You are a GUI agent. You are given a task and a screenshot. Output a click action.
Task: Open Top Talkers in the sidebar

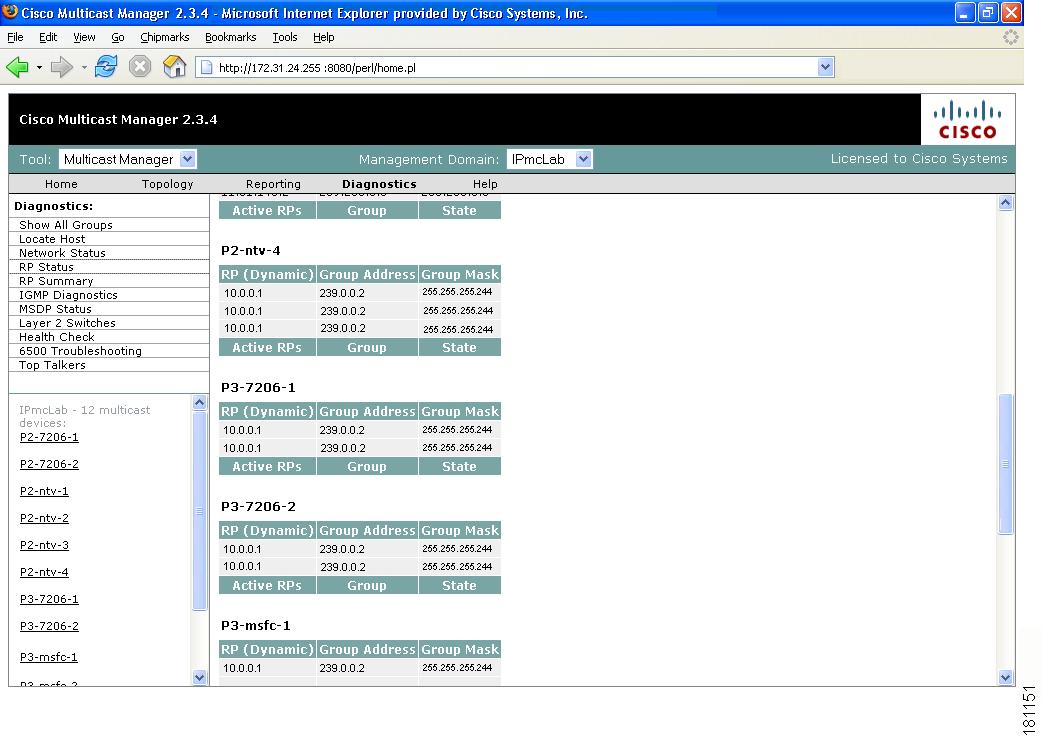tap(53, 365)
